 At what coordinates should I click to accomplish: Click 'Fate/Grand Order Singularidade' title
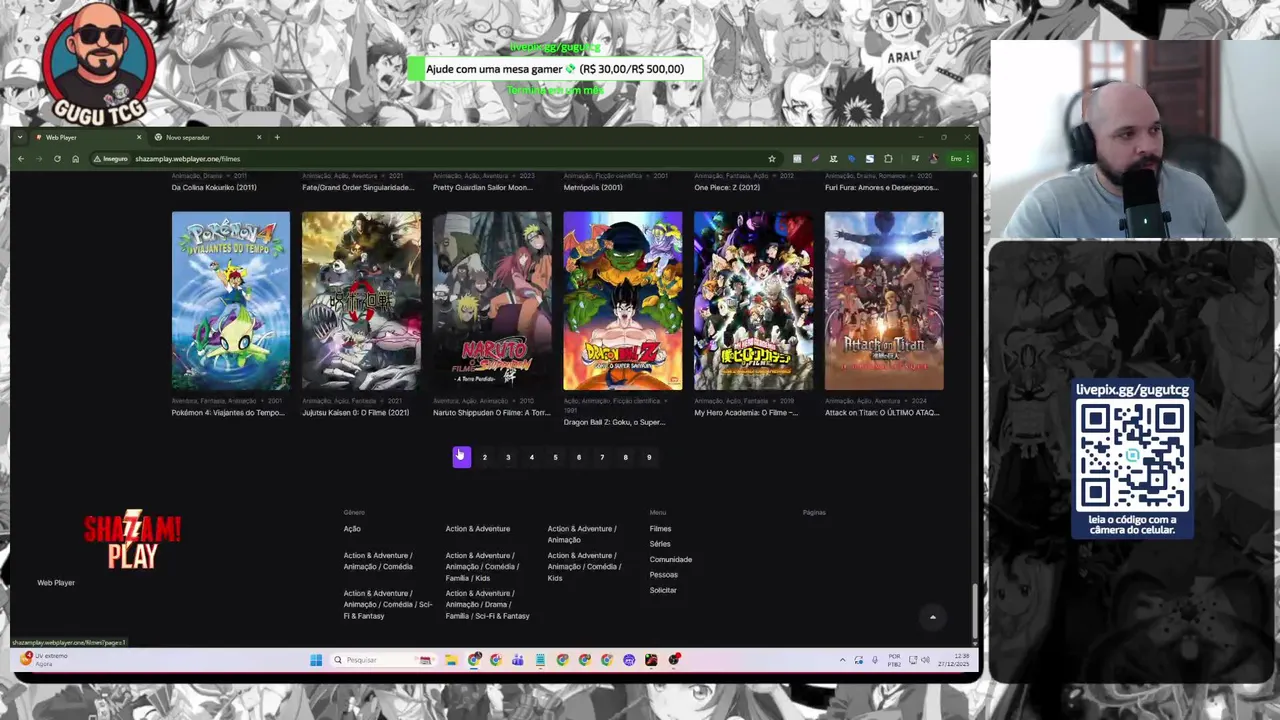(x=358, y=188)
